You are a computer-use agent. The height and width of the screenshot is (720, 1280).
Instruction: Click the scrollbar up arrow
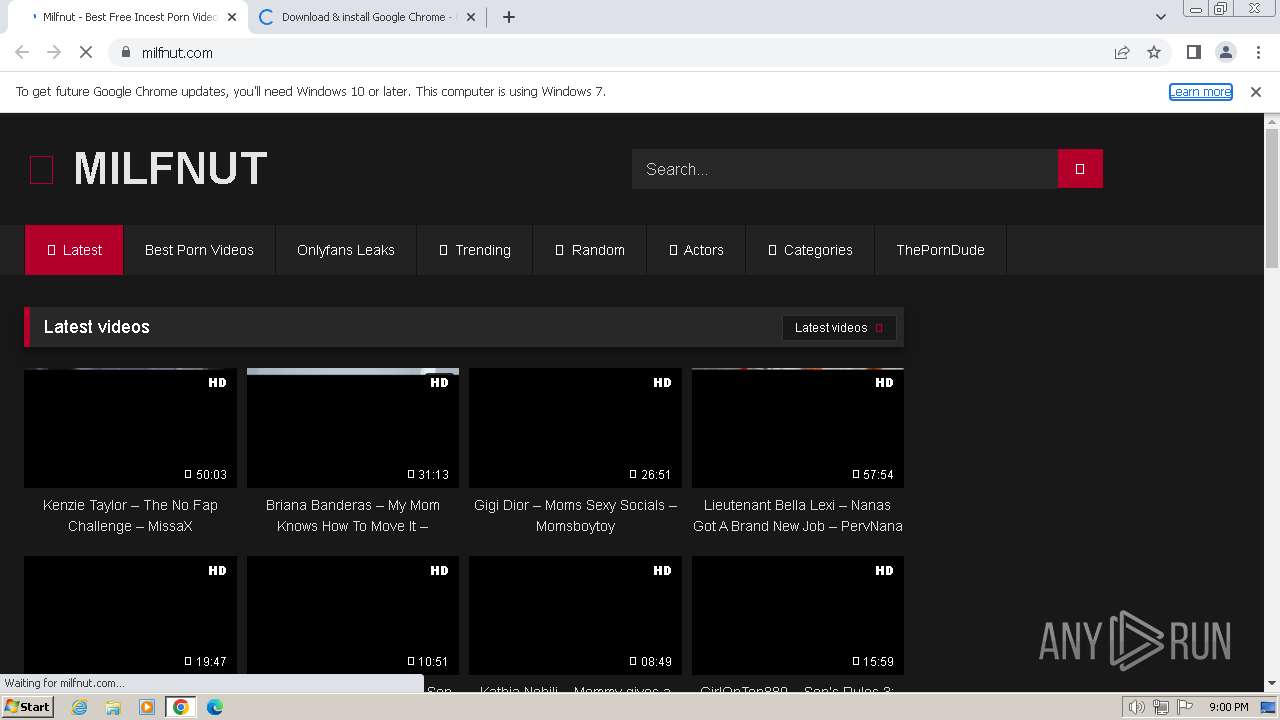pyautogui.click(x=1272, y=121)
